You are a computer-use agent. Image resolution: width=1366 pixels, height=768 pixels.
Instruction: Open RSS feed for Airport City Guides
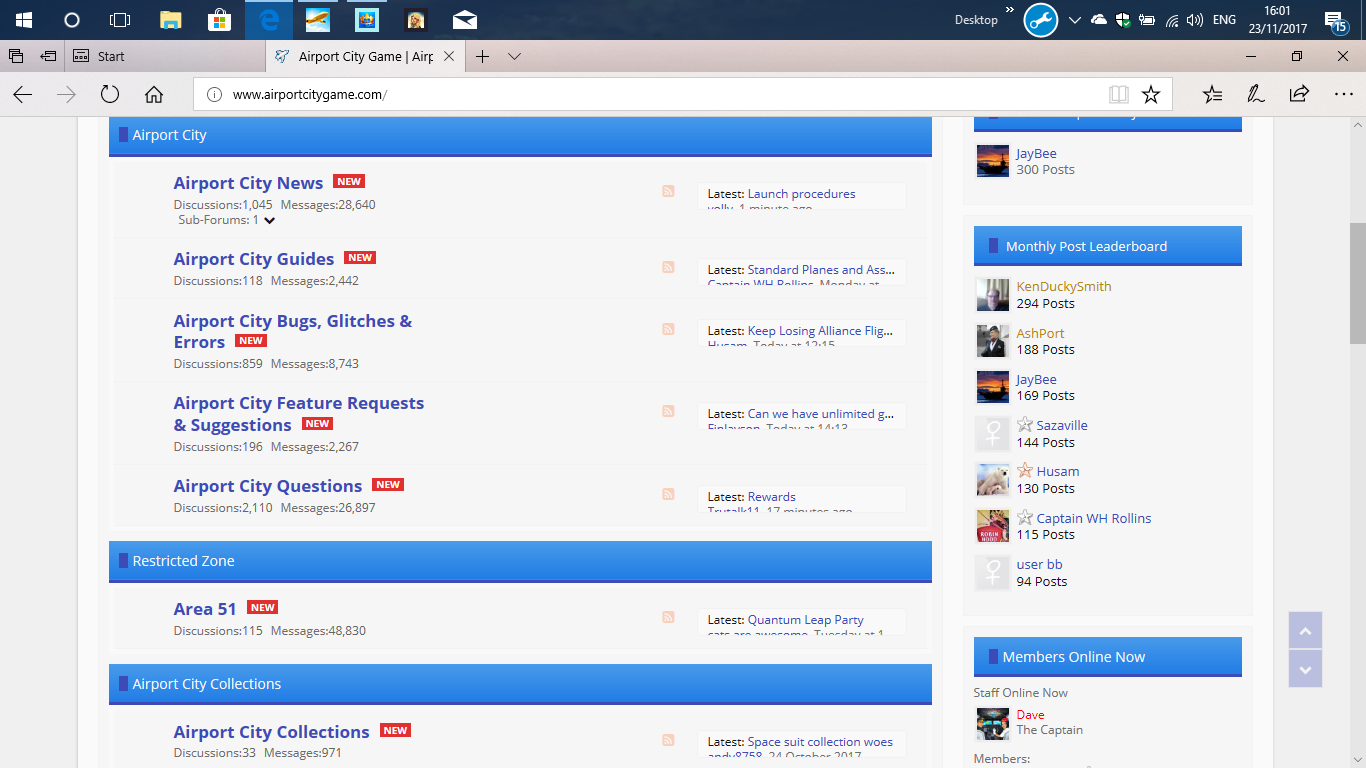pyautogui.click(x=668, y=267)
